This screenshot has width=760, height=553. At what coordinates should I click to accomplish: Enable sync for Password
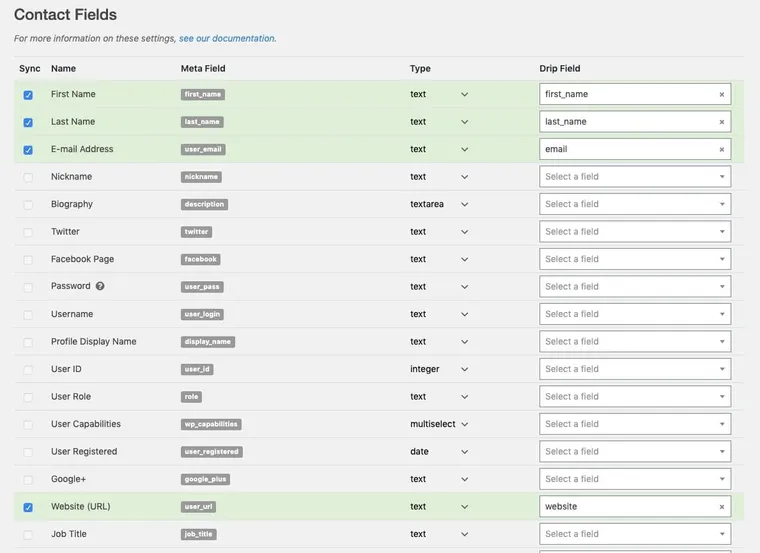[28, 287]
